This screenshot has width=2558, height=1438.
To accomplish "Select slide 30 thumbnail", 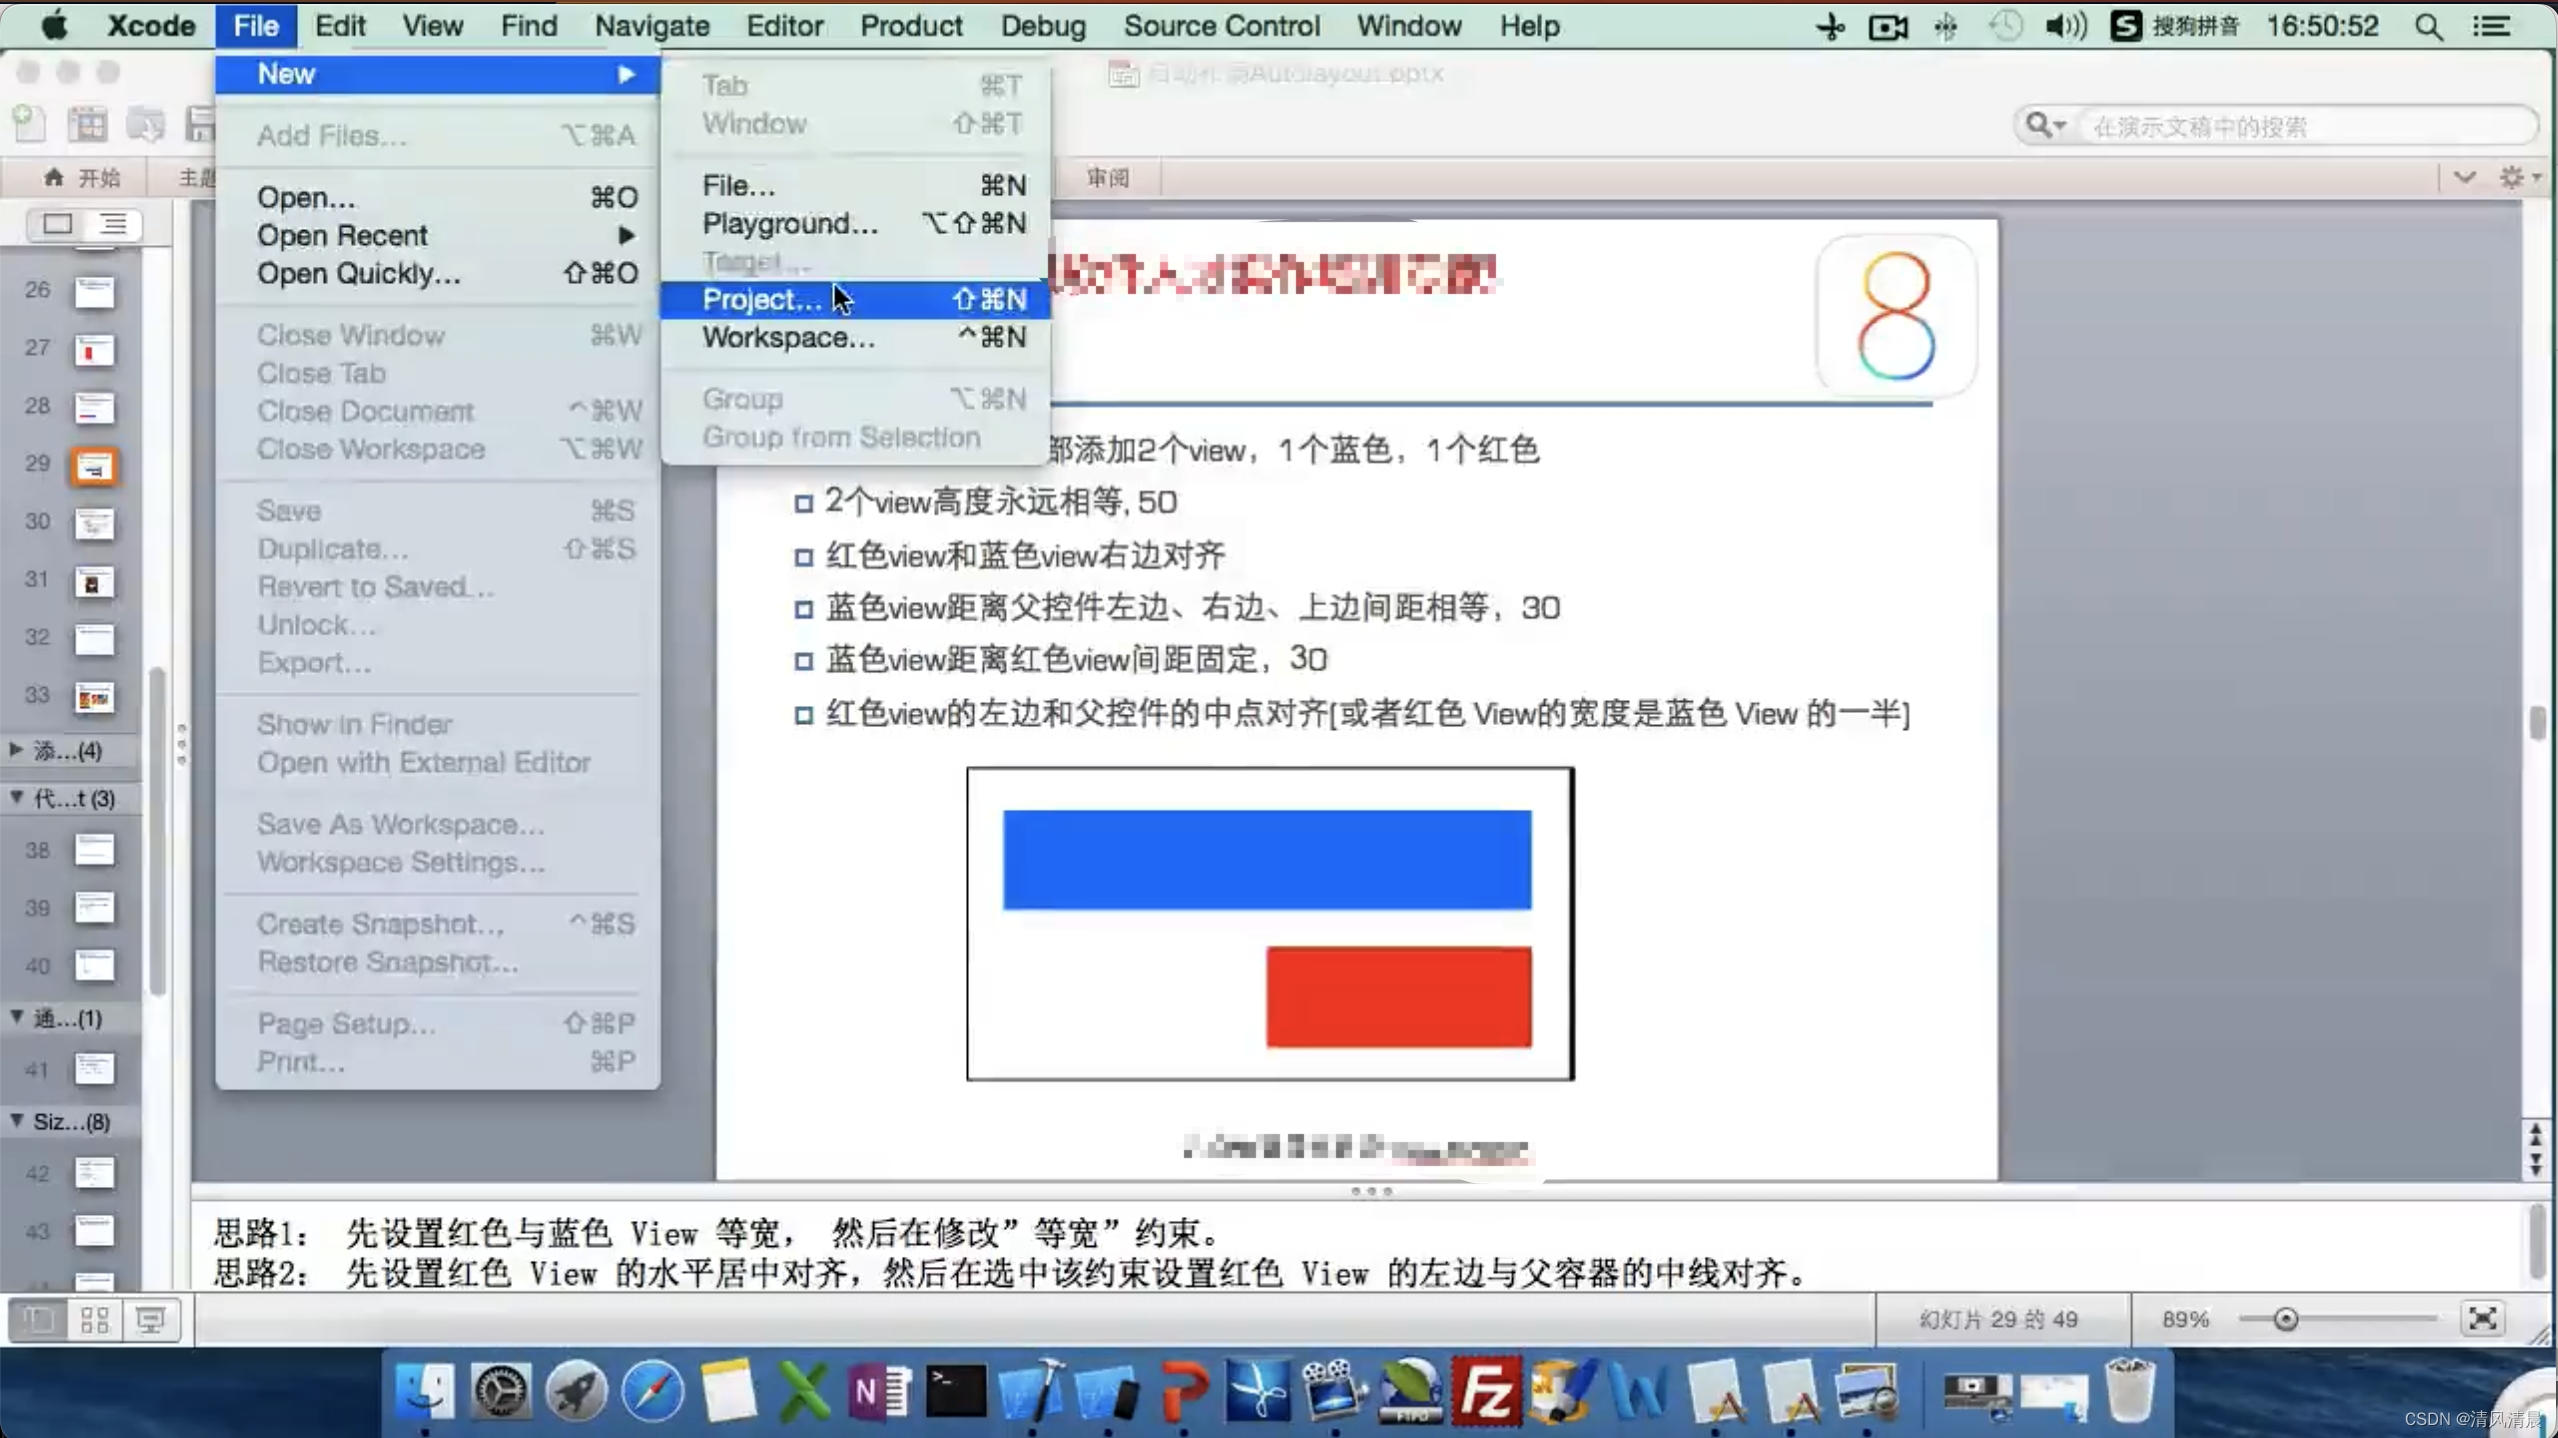I will [x=94, y=522].
